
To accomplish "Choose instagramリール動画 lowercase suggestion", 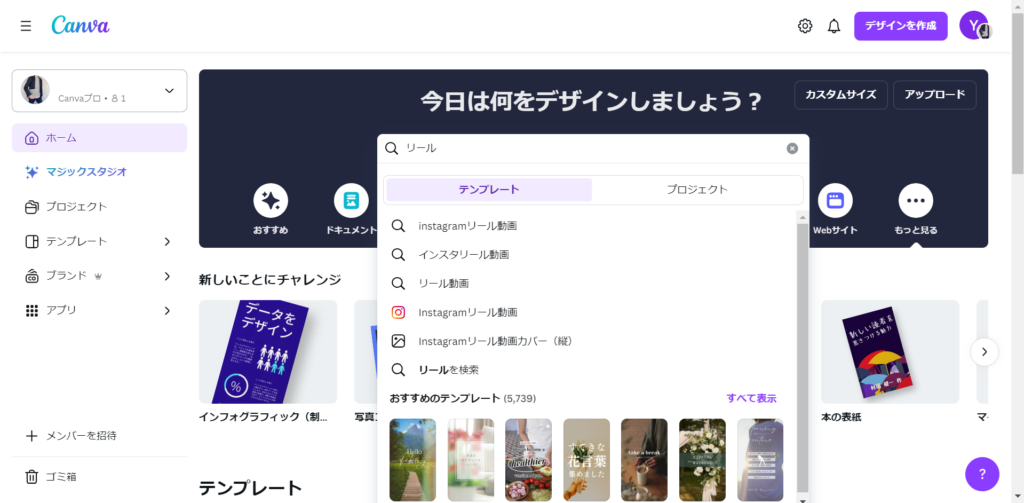I will coord(586,226).
